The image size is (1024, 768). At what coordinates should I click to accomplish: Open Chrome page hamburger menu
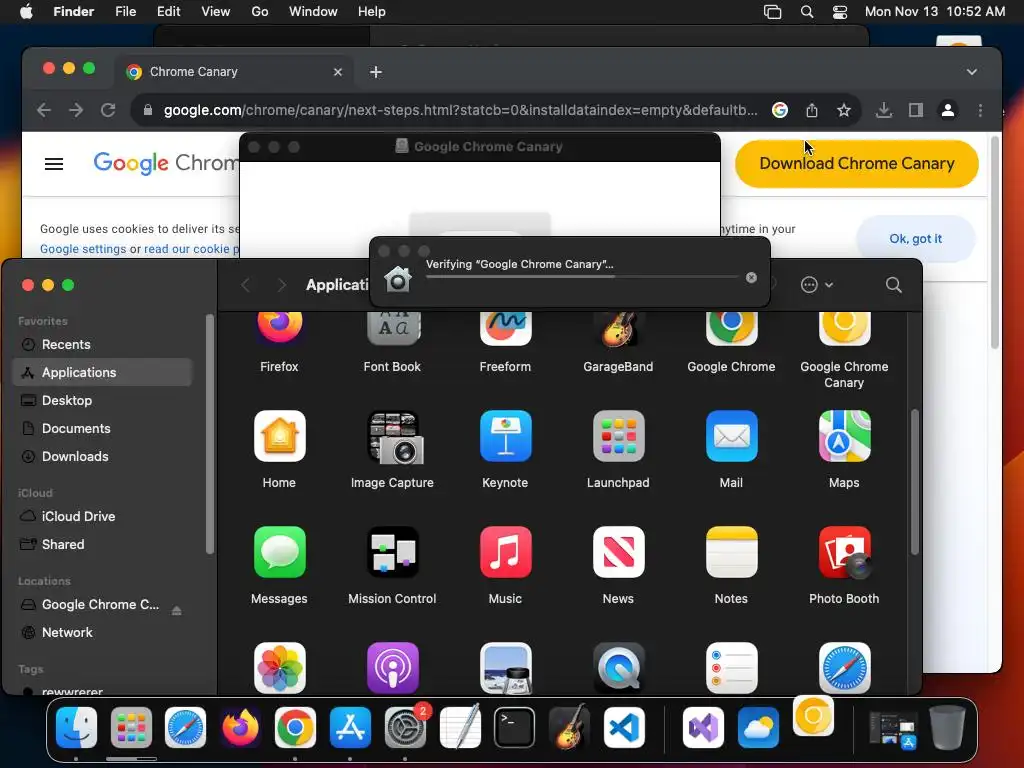pyautogui.click(x=54, y=164)
